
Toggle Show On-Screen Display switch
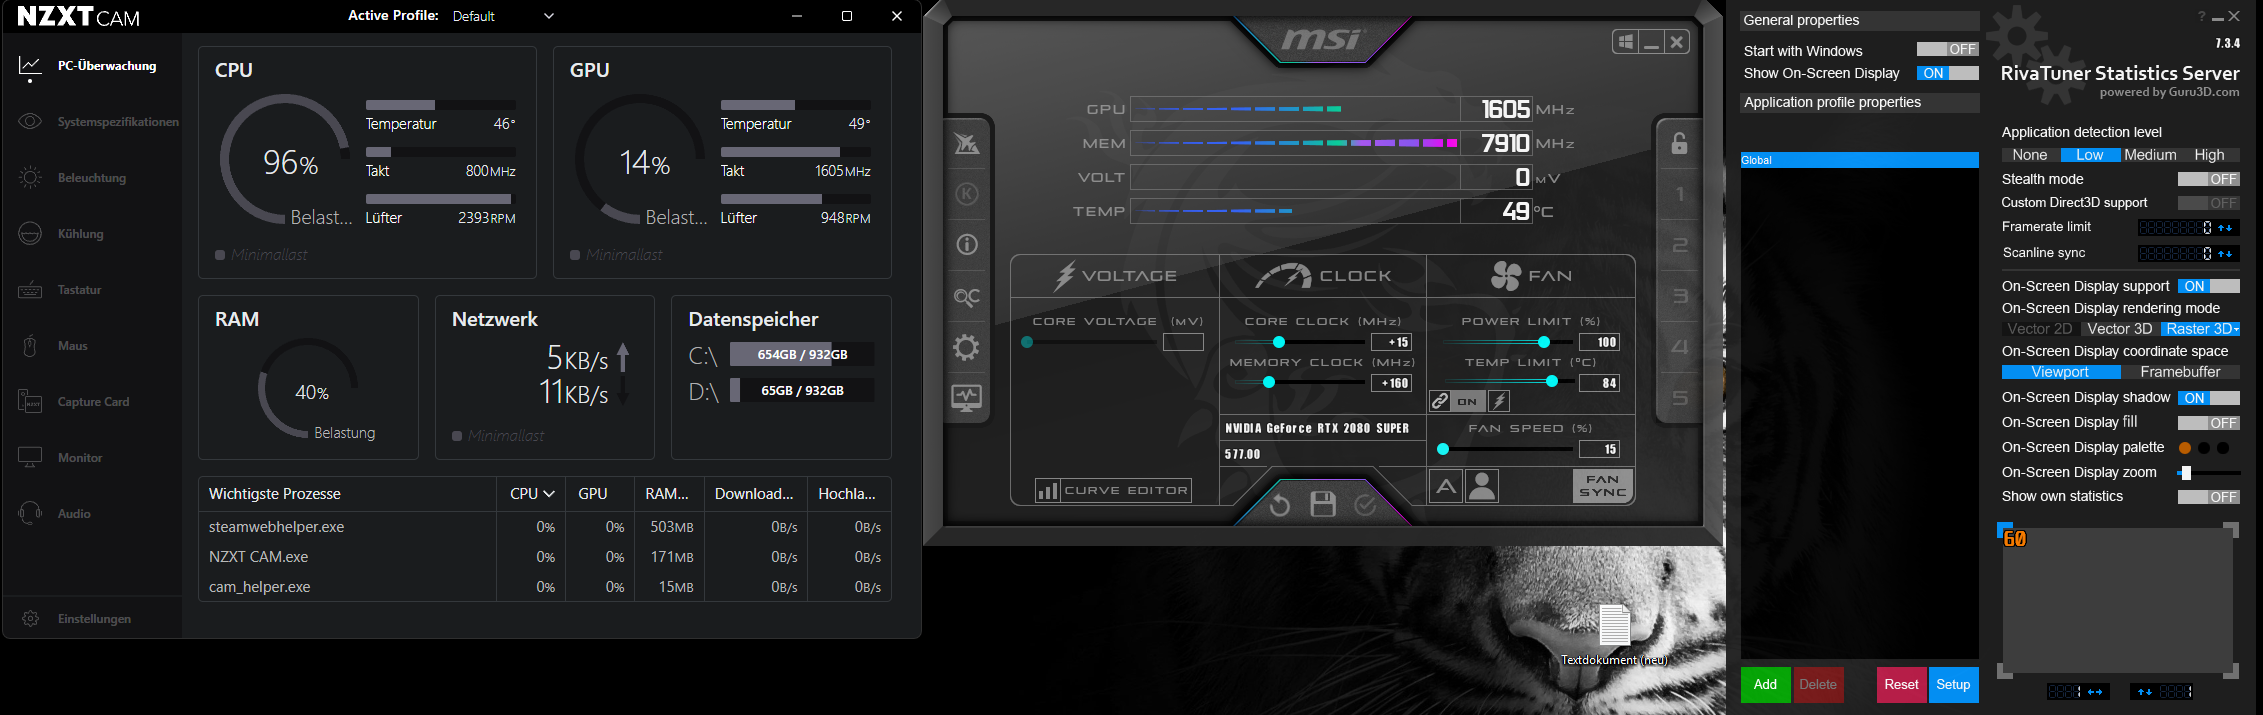coord(1947,74)
